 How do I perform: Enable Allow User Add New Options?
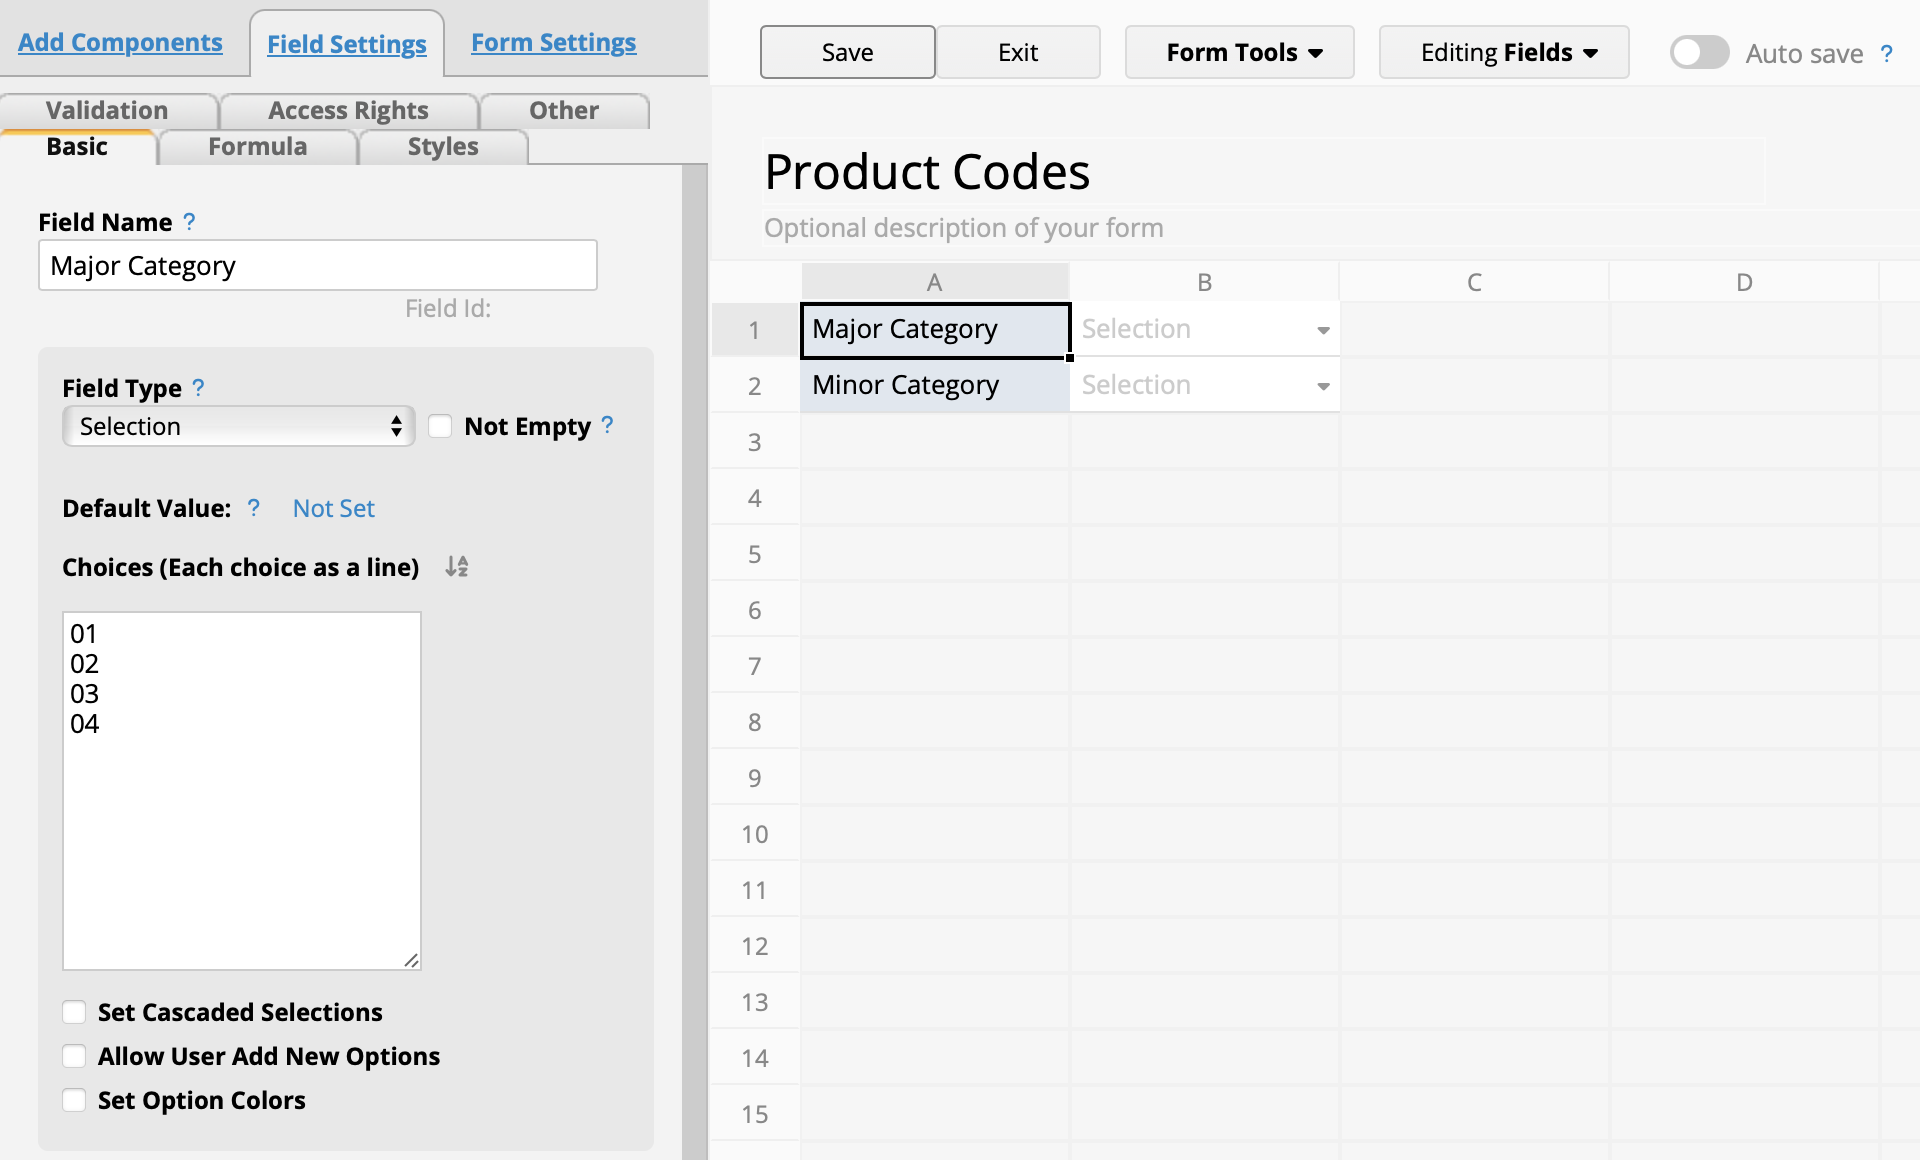coord(74,1056)
